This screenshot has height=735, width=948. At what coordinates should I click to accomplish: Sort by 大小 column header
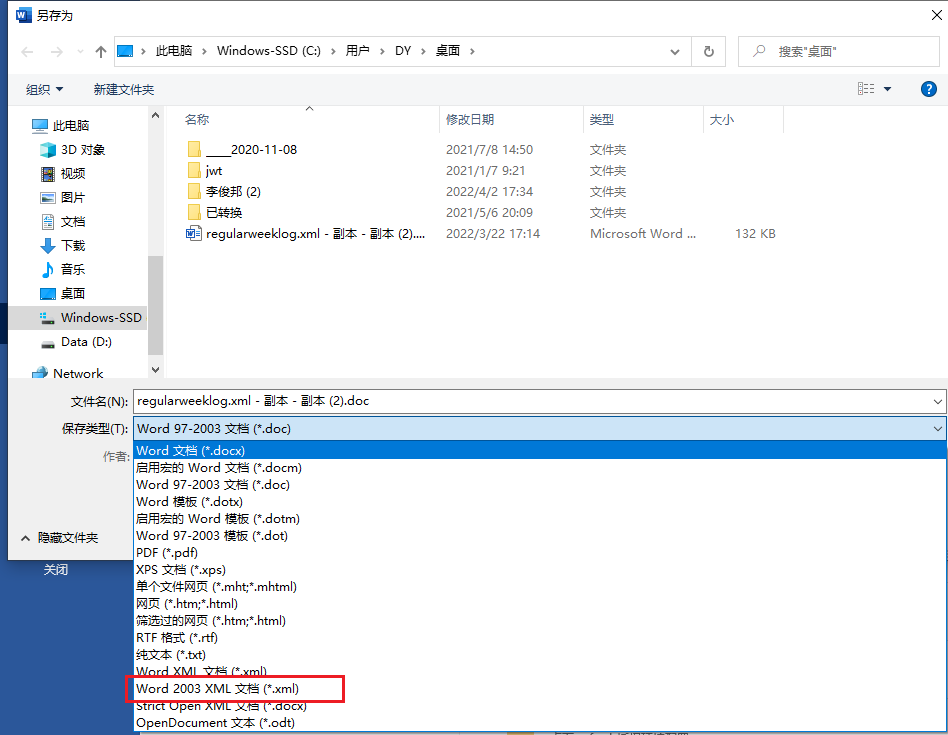pos(721,120)
